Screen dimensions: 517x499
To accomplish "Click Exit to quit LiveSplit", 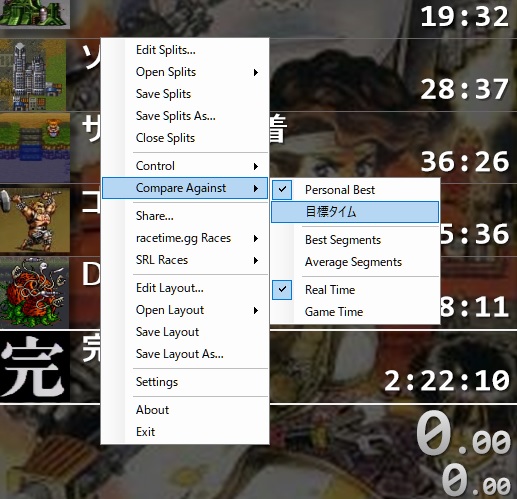I will point(185,432).
